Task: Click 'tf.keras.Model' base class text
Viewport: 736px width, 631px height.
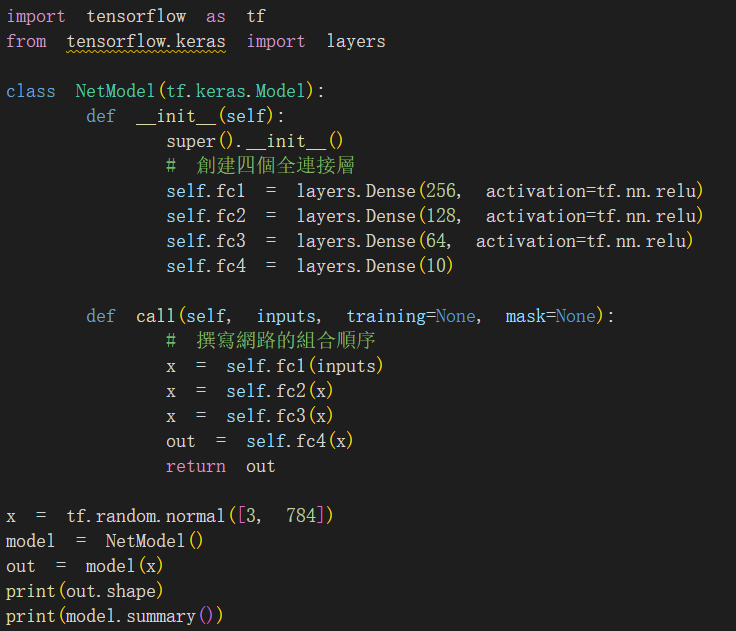Action: (236, 91)
